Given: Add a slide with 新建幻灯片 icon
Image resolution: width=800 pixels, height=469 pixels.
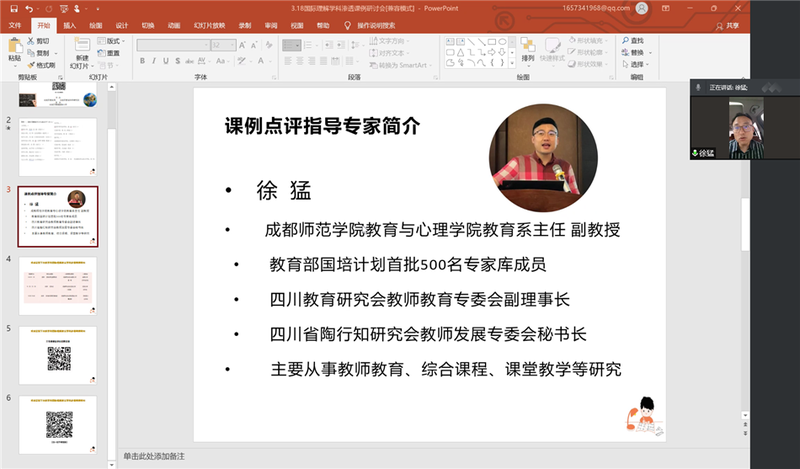Looking at the screenshot, I should (x=82, y=44).
